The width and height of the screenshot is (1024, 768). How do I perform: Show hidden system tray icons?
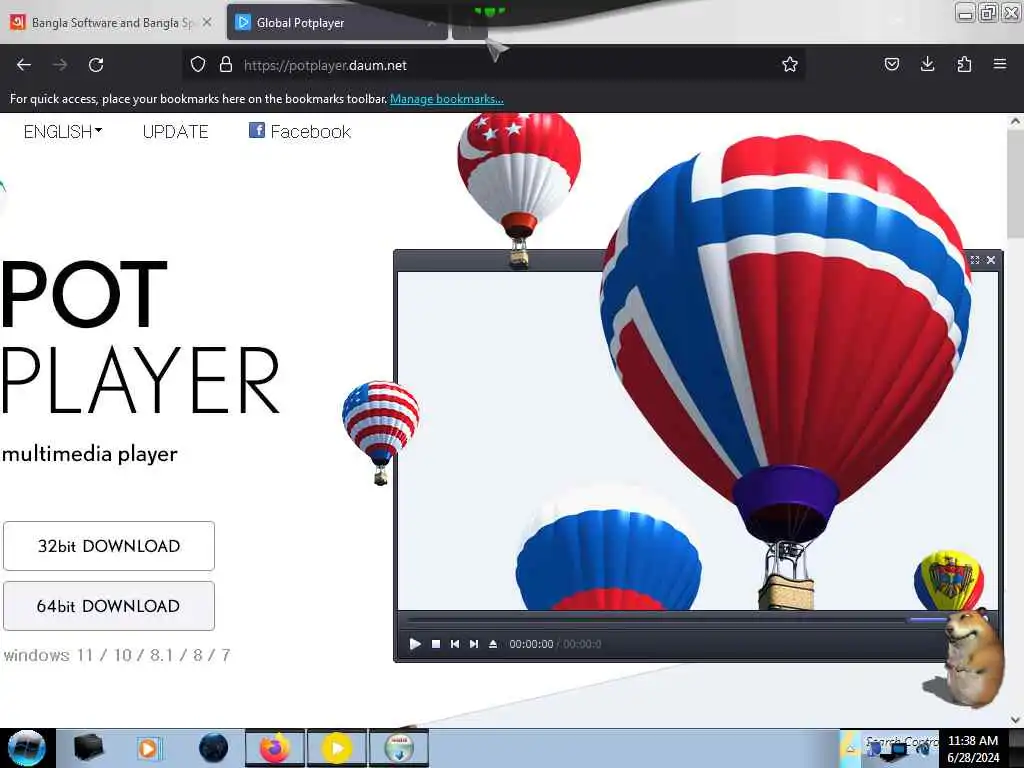click(850, 748)
